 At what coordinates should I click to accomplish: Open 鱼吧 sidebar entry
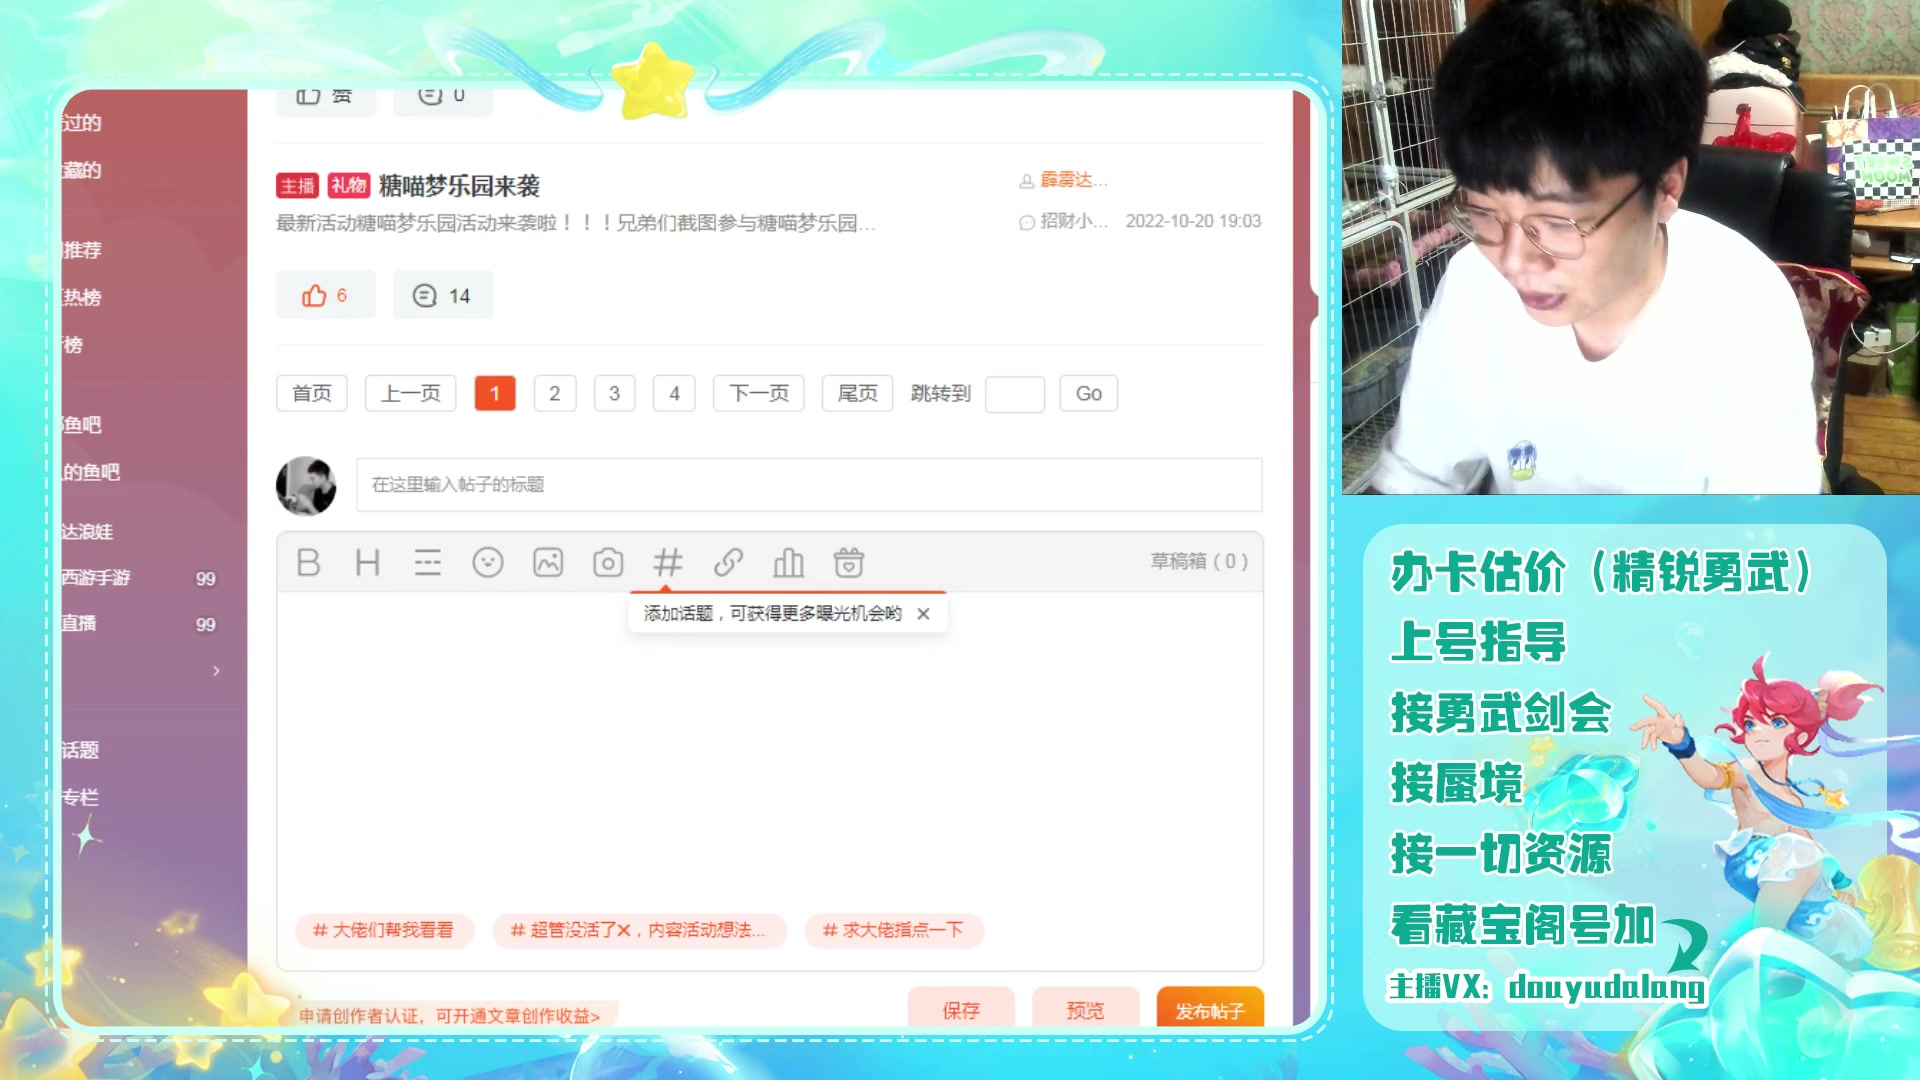tap(82, 425)
